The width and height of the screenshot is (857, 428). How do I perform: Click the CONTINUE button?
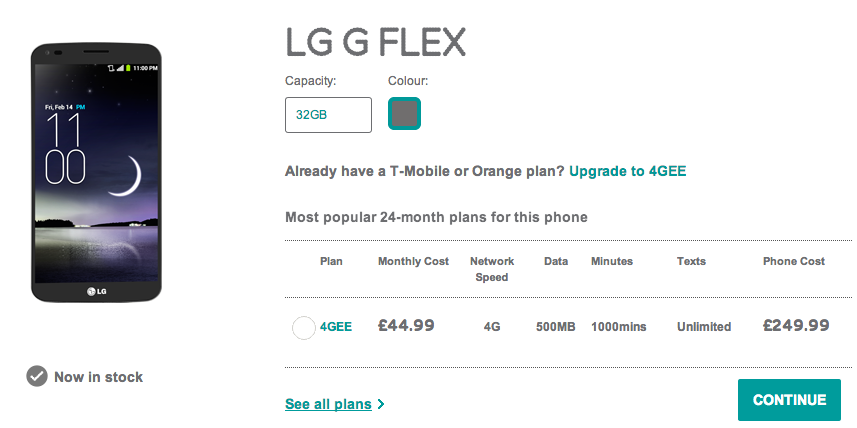coord(789,400)
